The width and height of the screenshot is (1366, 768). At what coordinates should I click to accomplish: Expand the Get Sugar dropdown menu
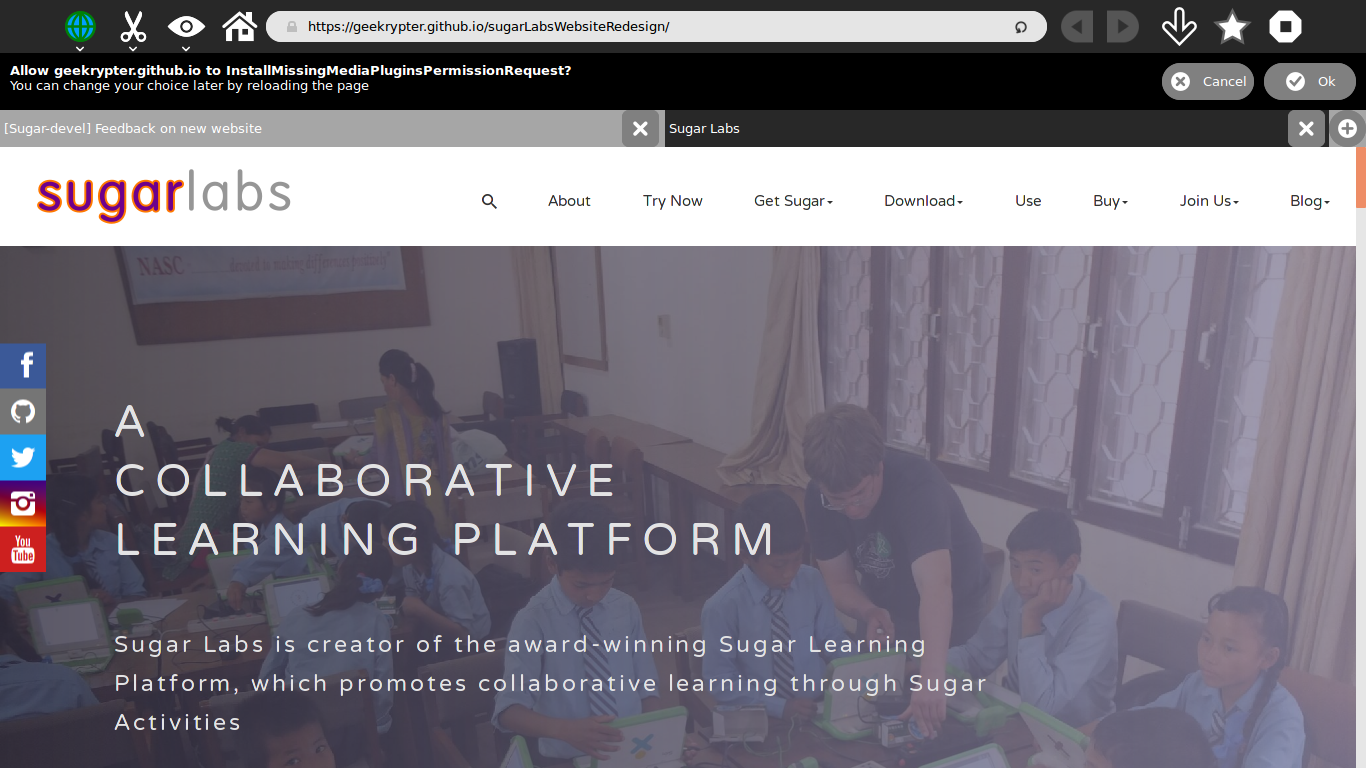click(793, 201)
